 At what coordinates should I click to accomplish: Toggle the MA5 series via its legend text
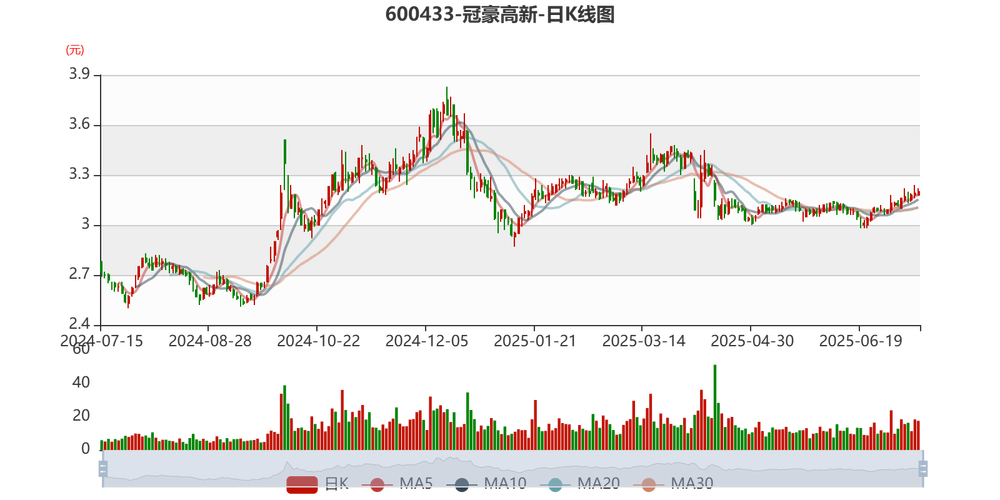coord(415,485)
